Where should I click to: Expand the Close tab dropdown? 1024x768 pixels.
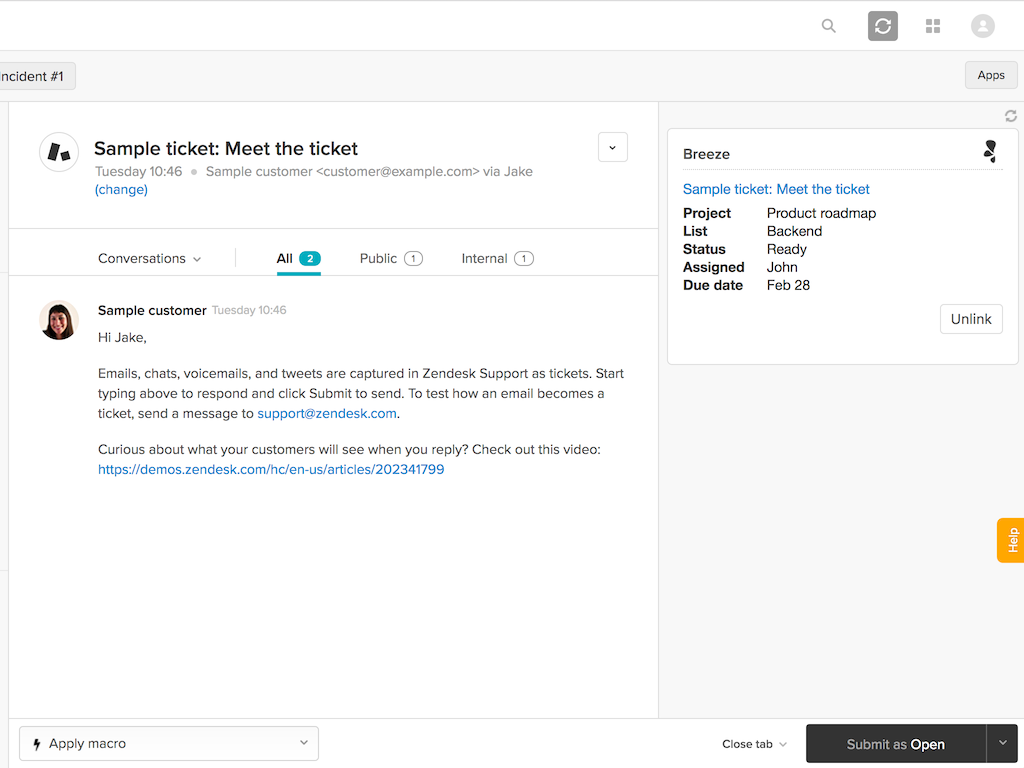click(x=753, y=744)
